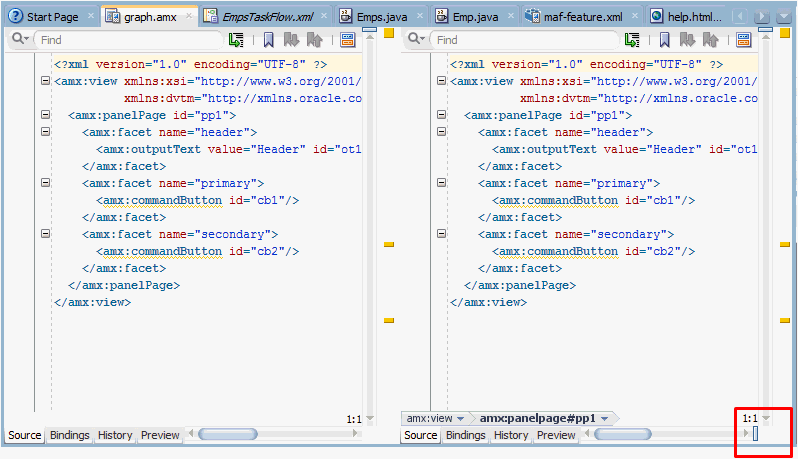Select the graph.amx editor tab
The height and width of the screenshot is (459, 798).
[x=150, y=17]
